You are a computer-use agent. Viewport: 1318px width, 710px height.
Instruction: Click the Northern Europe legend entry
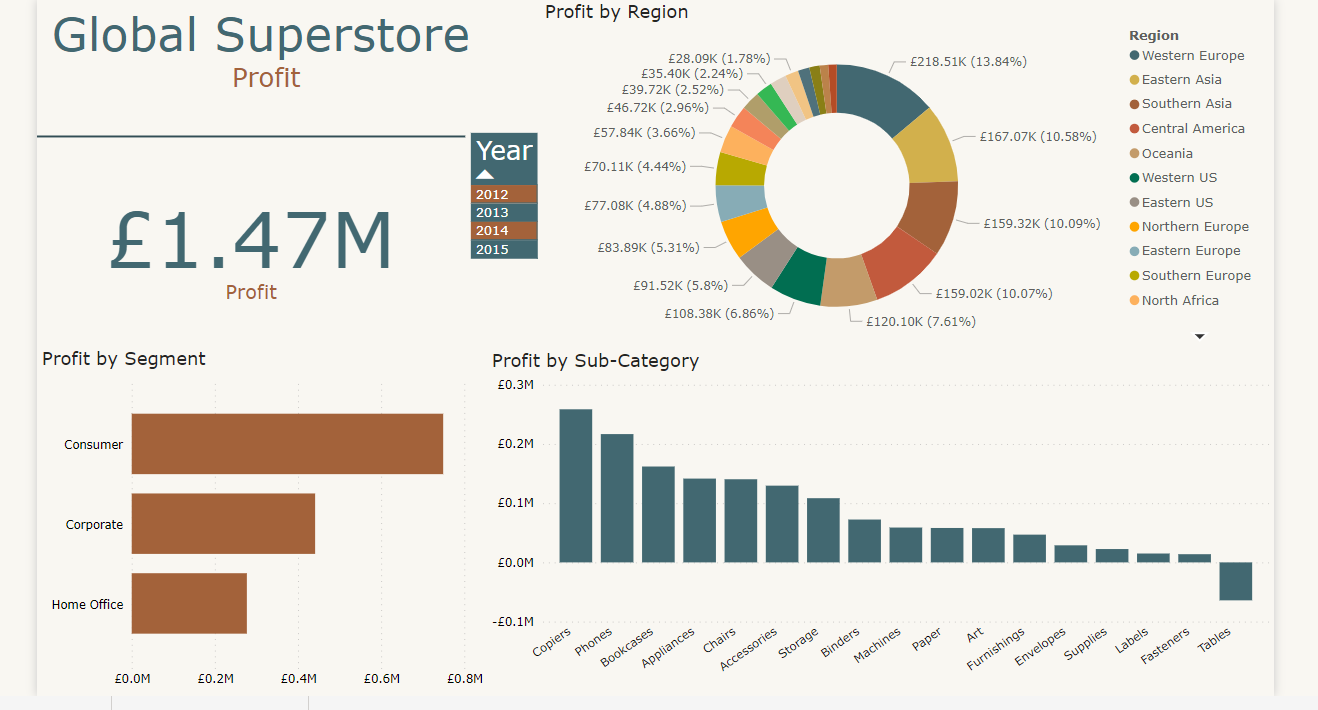pyautogui.click(x=1189, y=227)
